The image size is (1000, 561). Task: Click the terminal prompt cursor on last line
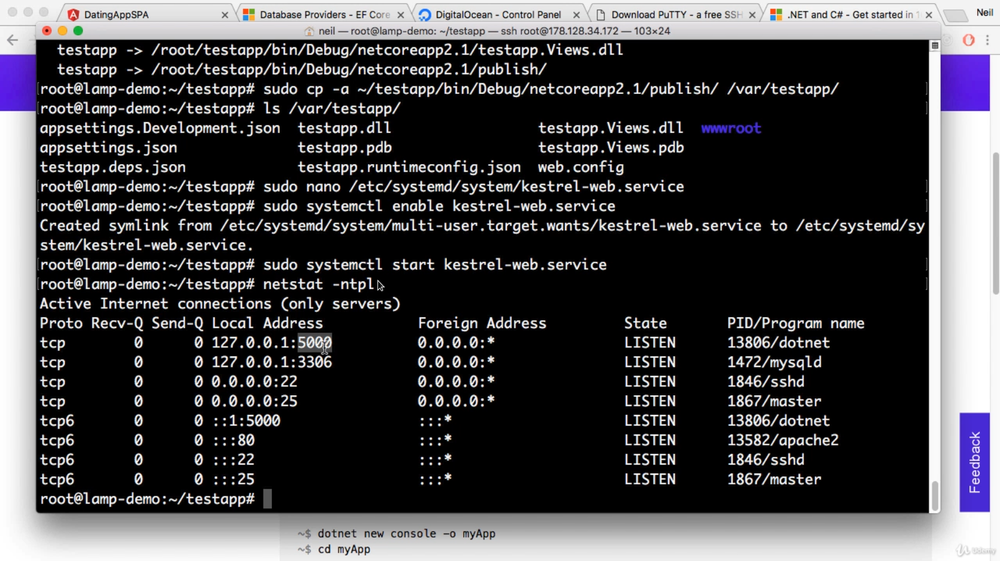point(267,499)
